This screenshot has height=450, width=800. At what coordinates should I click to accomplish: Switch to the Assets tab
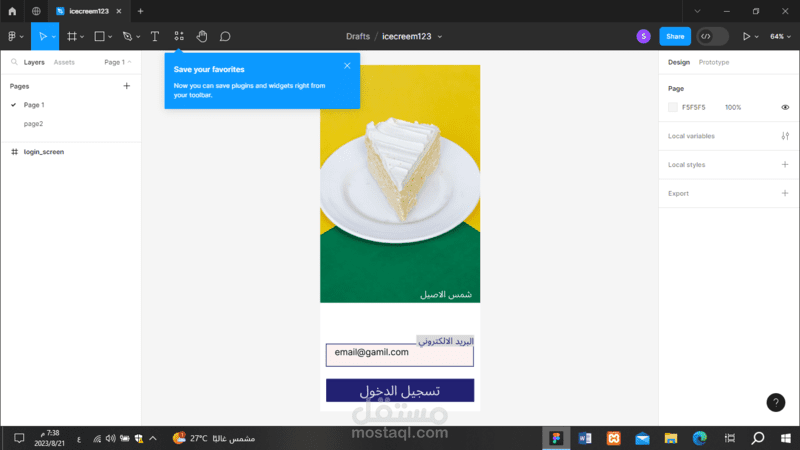pyautogui.click(x=64, y=62)
